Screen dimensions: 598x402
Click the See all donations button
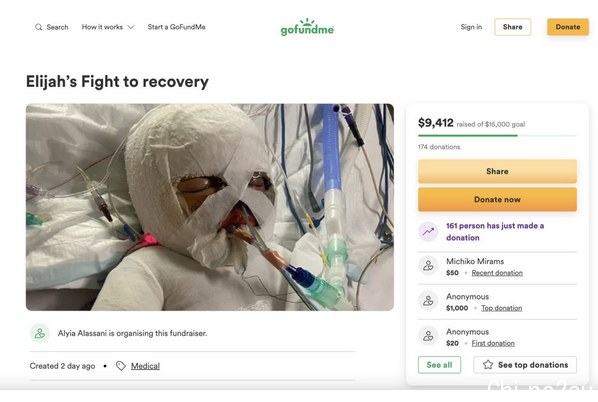[x=439, y=365]
